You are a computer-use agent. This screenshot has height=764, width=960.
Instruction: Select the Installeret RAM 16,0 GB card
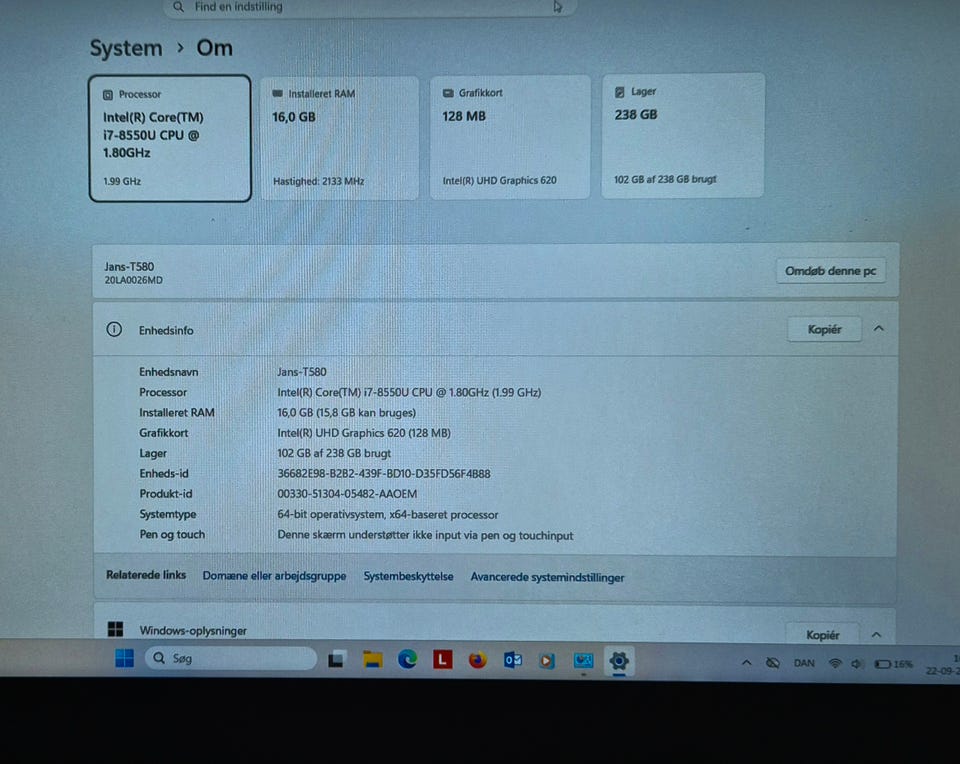tap(340, 138)
